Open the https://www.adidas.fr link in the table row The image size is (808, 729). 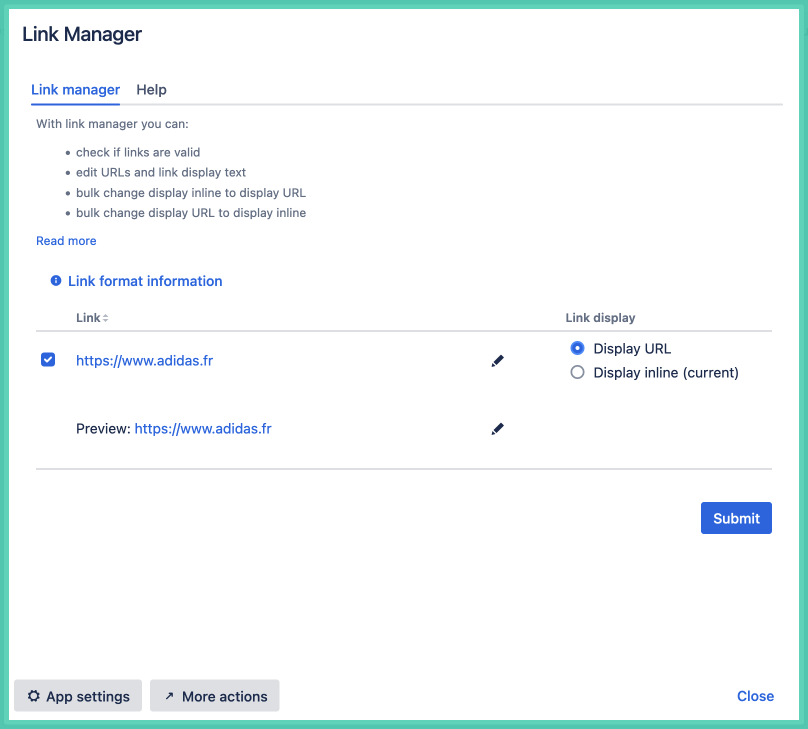144,361
